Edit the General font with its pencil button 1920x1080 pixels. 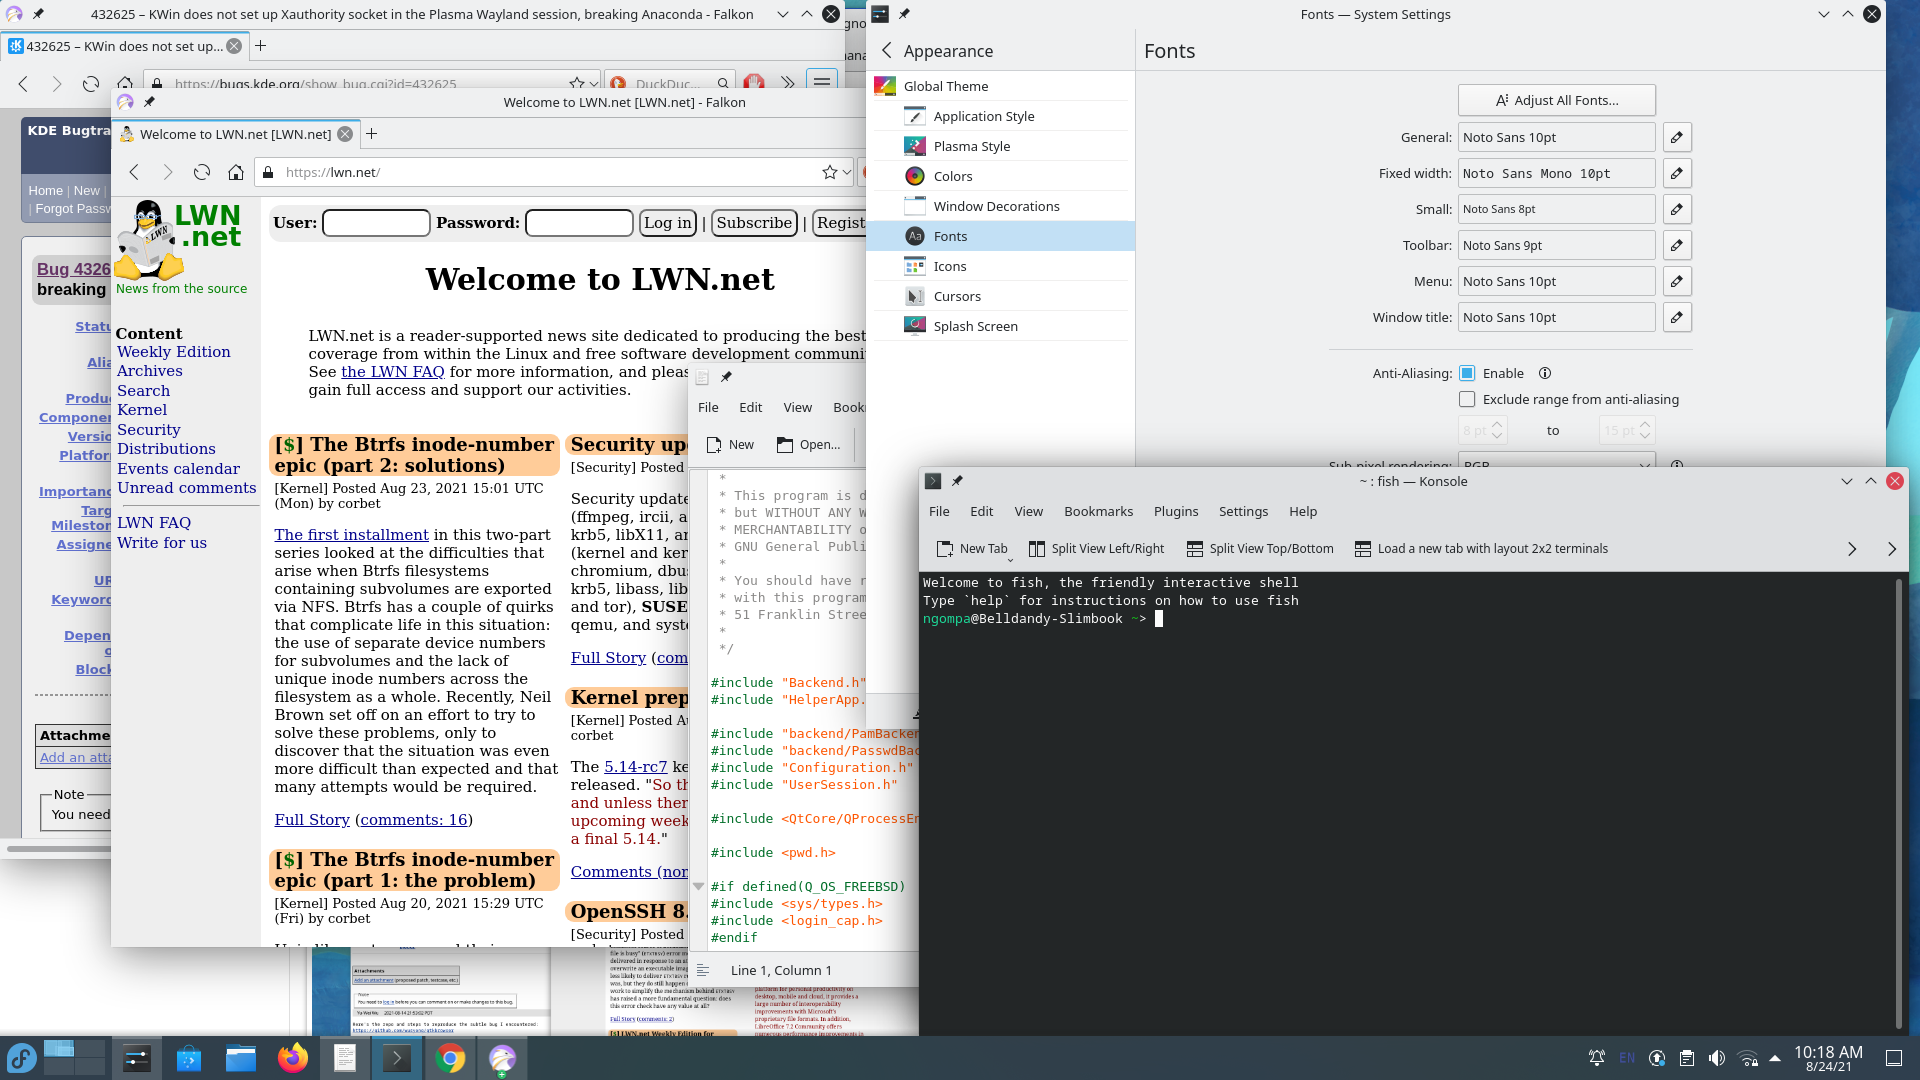[x=1677, y=137]
